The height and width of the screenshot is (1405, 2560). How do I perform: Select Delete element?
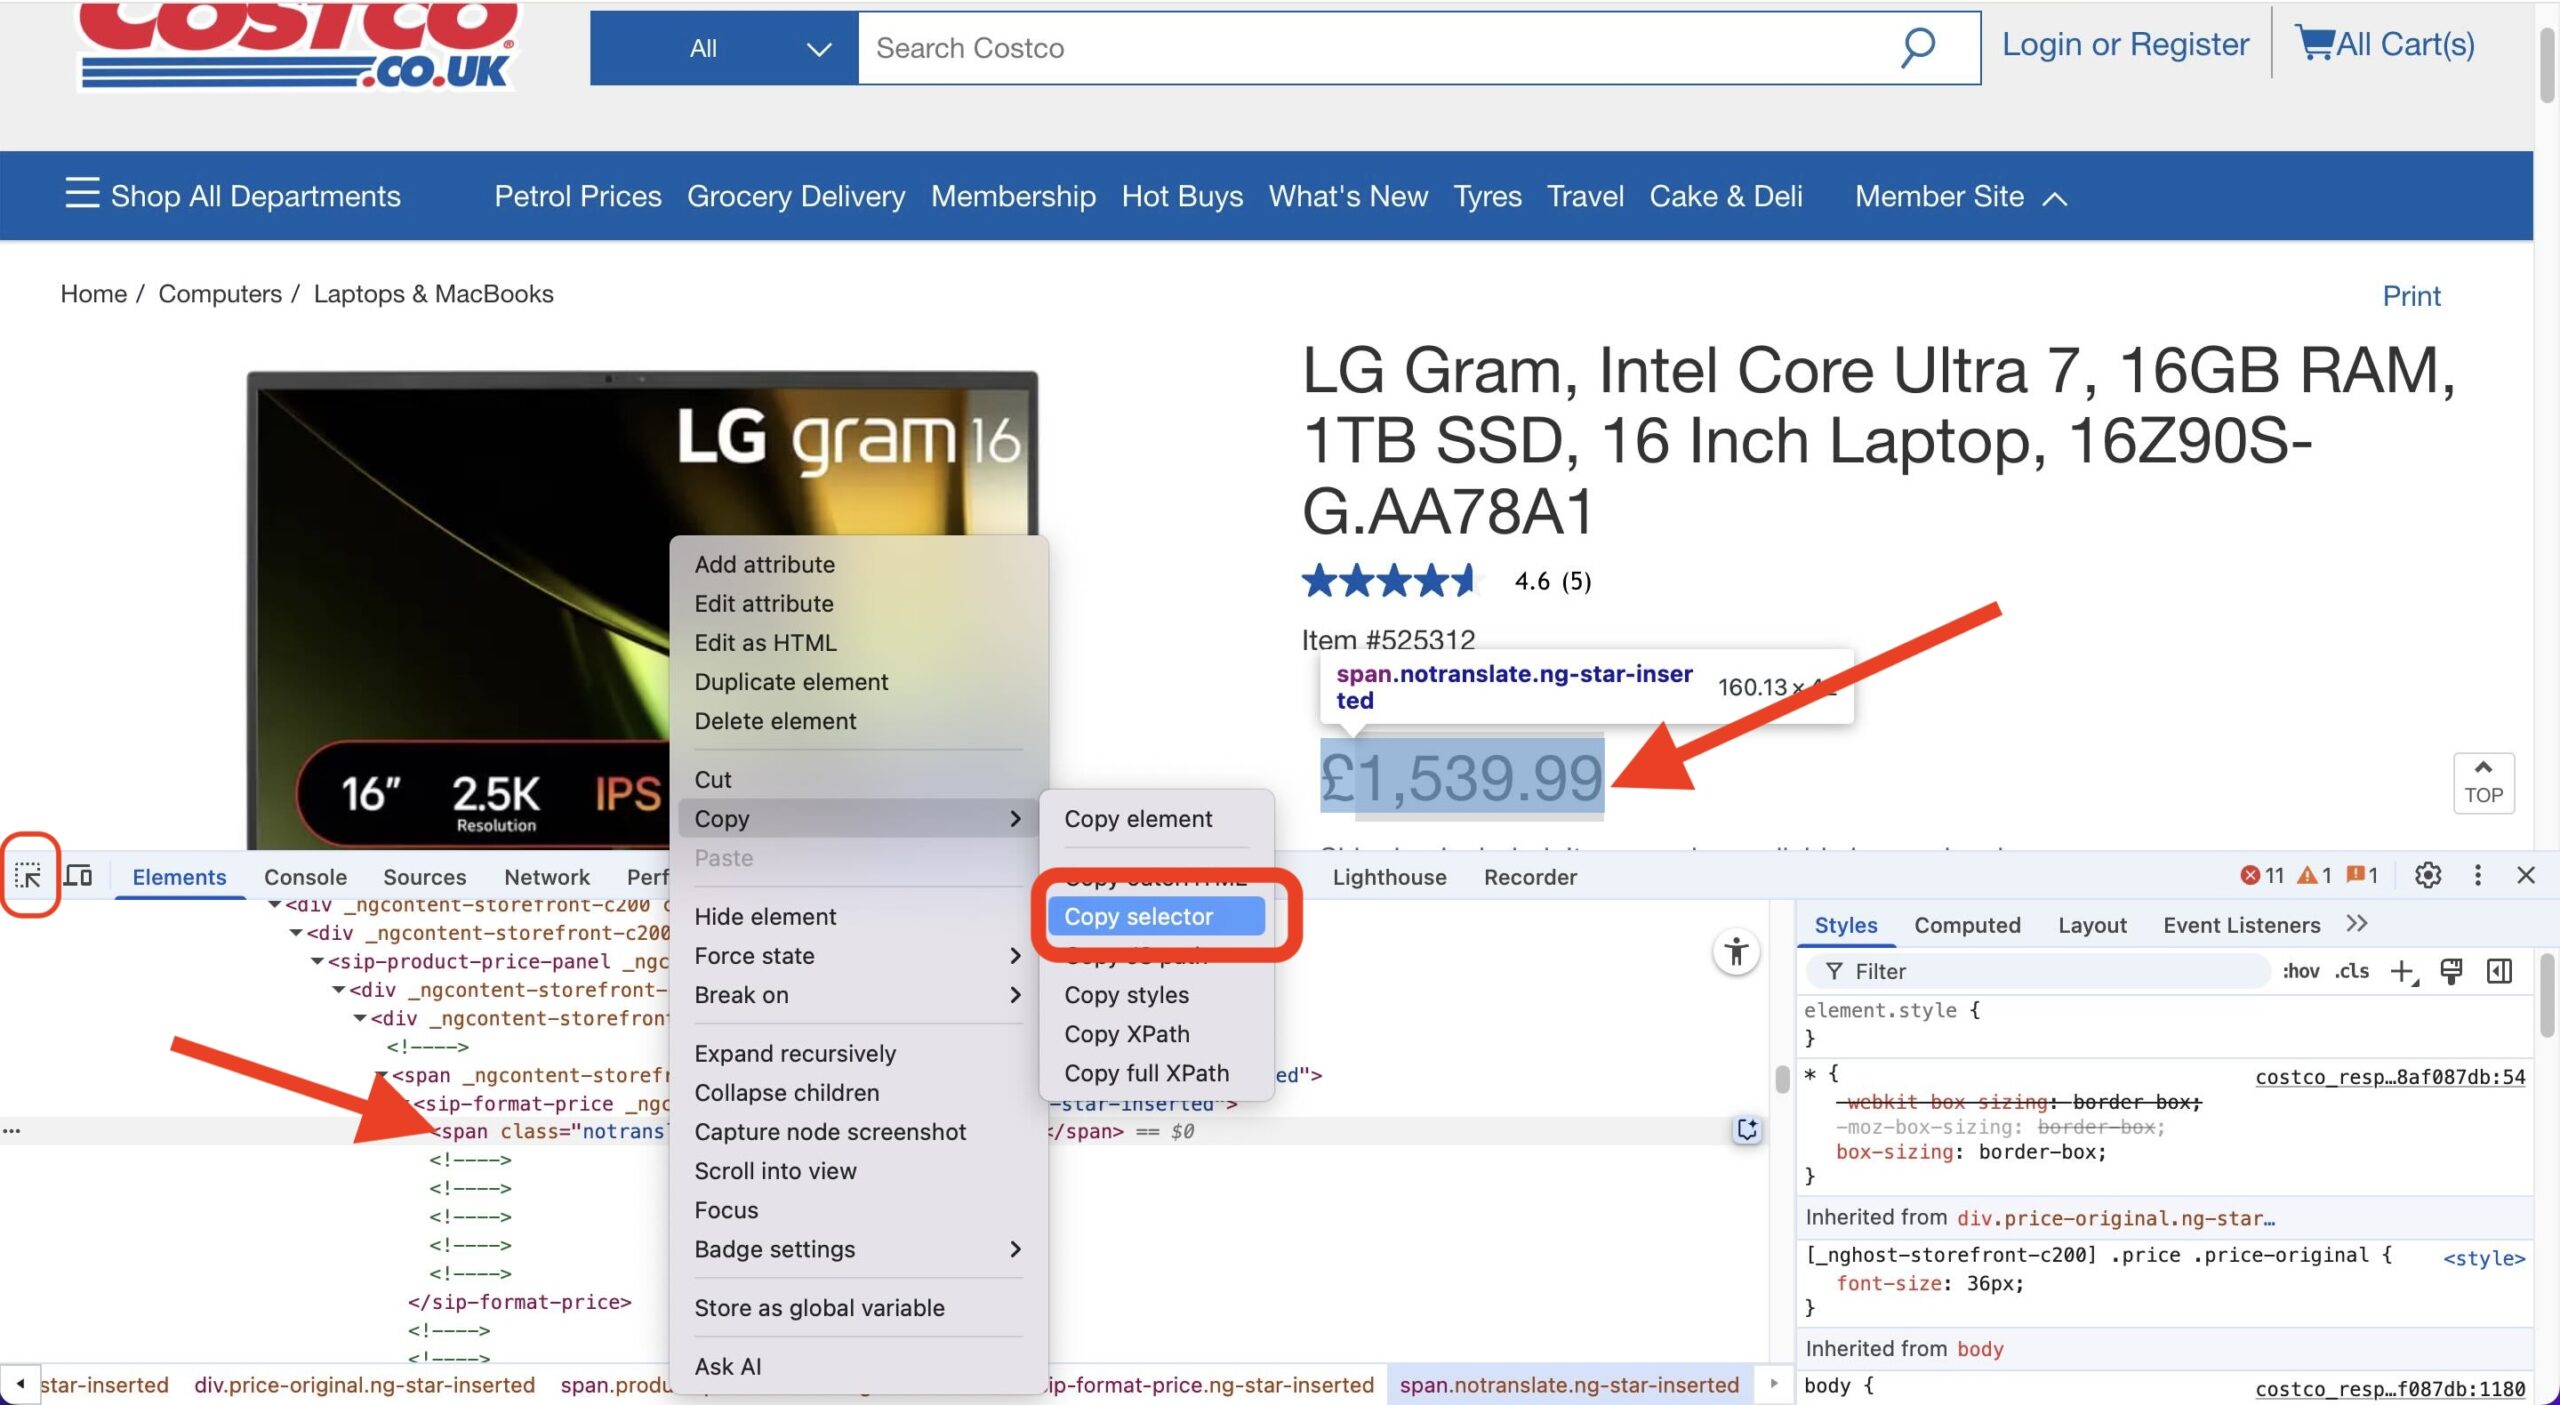858,721
